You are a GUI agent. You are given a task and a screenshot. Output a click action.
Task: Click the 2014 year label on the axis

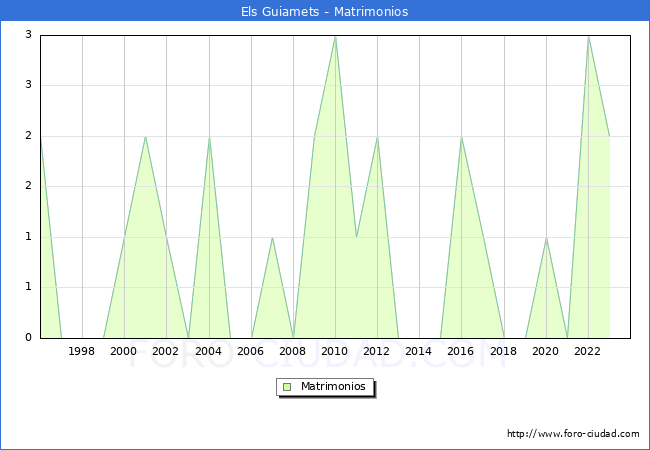click(x=419, y=351)
